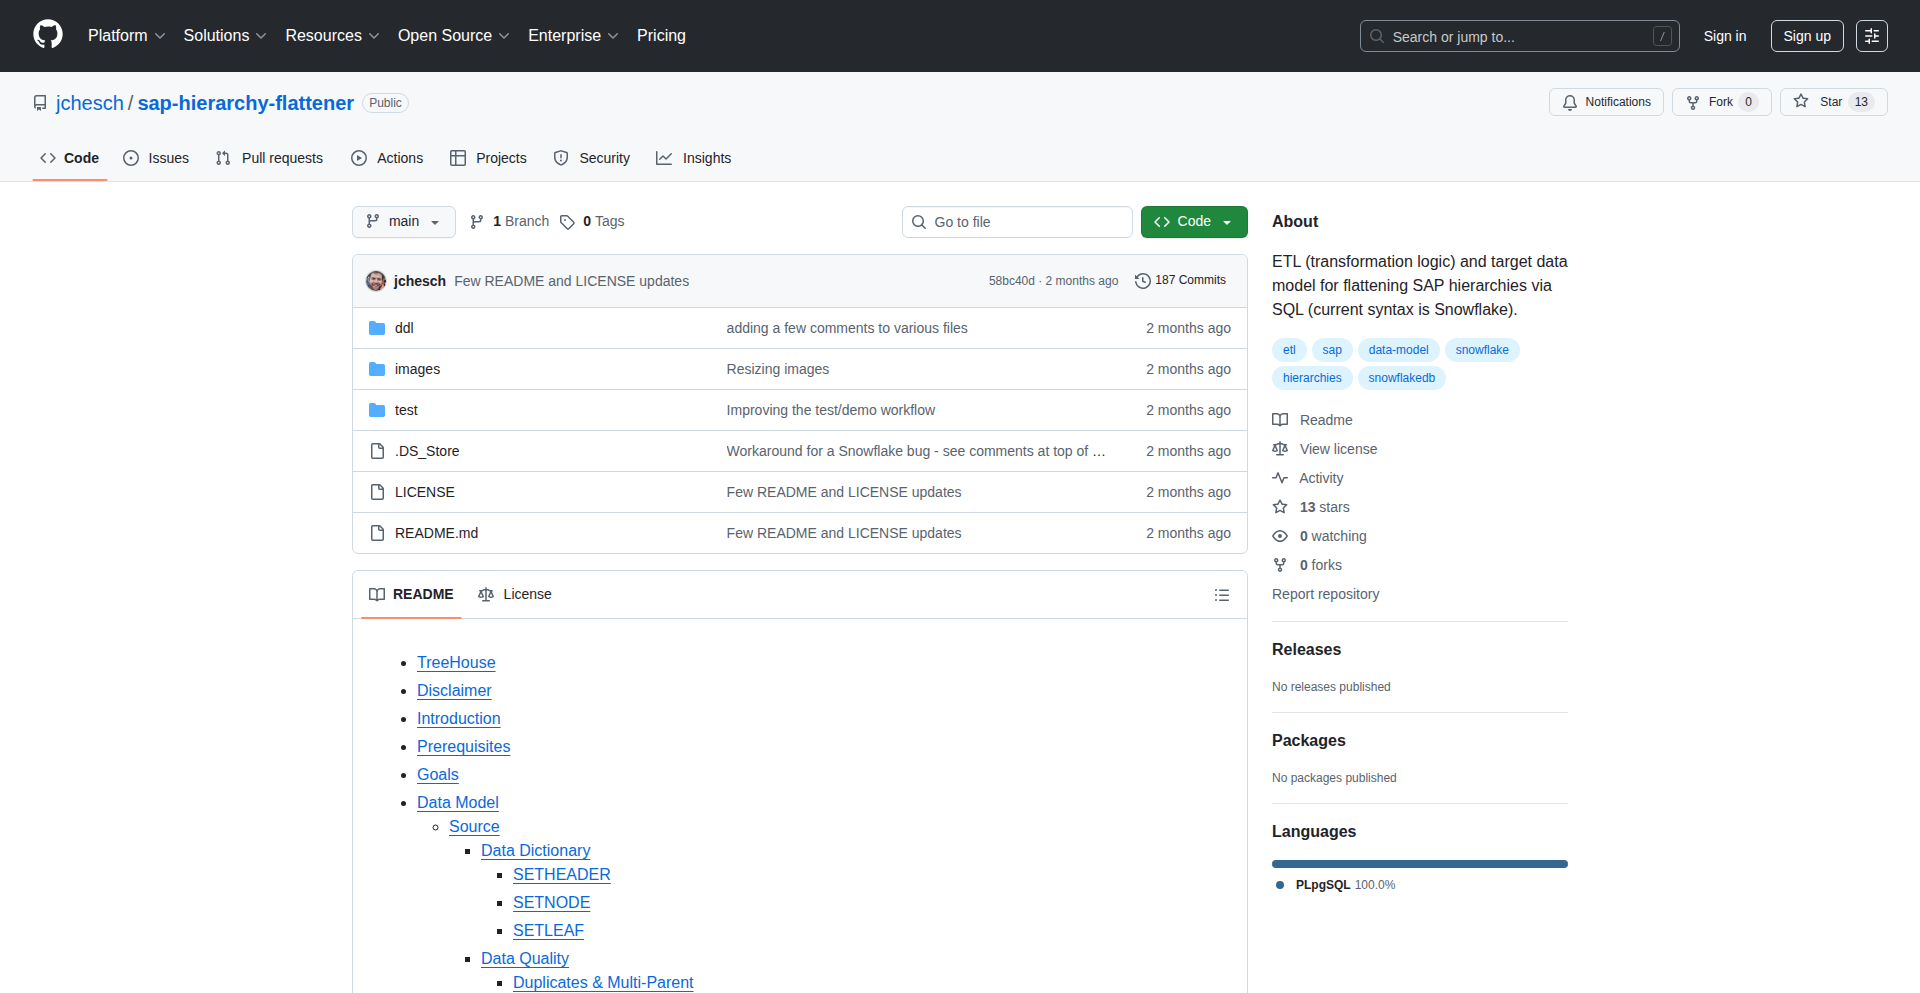Open the SETHEADER link in README
This screenshot has height=993, width=1920.
[x=561, y=874]
